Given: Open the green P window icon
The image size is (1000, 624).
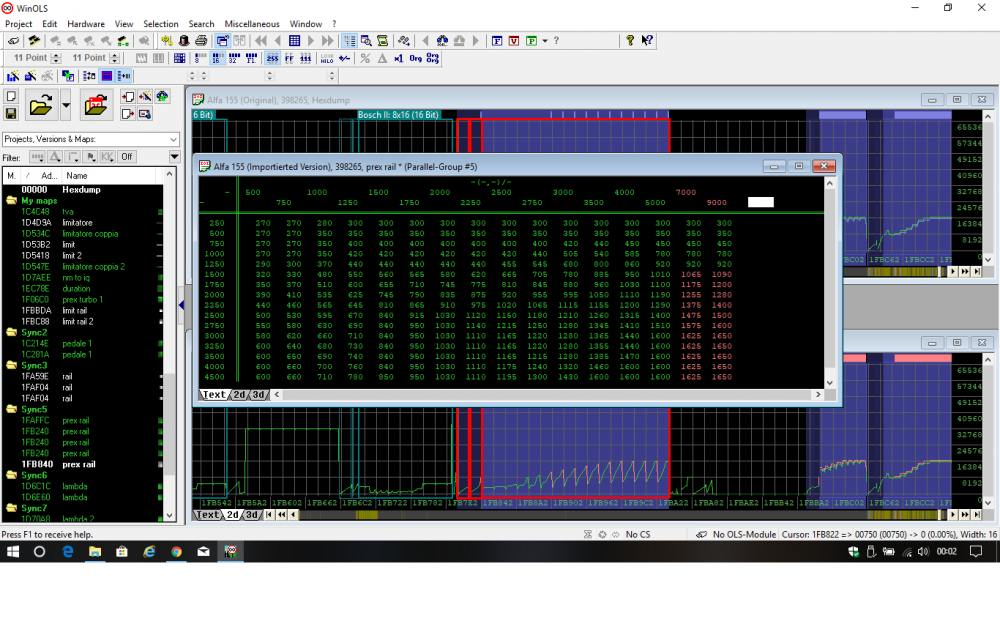Looking at the screenshot, I should pyautogui.click(x=531, y=41).
